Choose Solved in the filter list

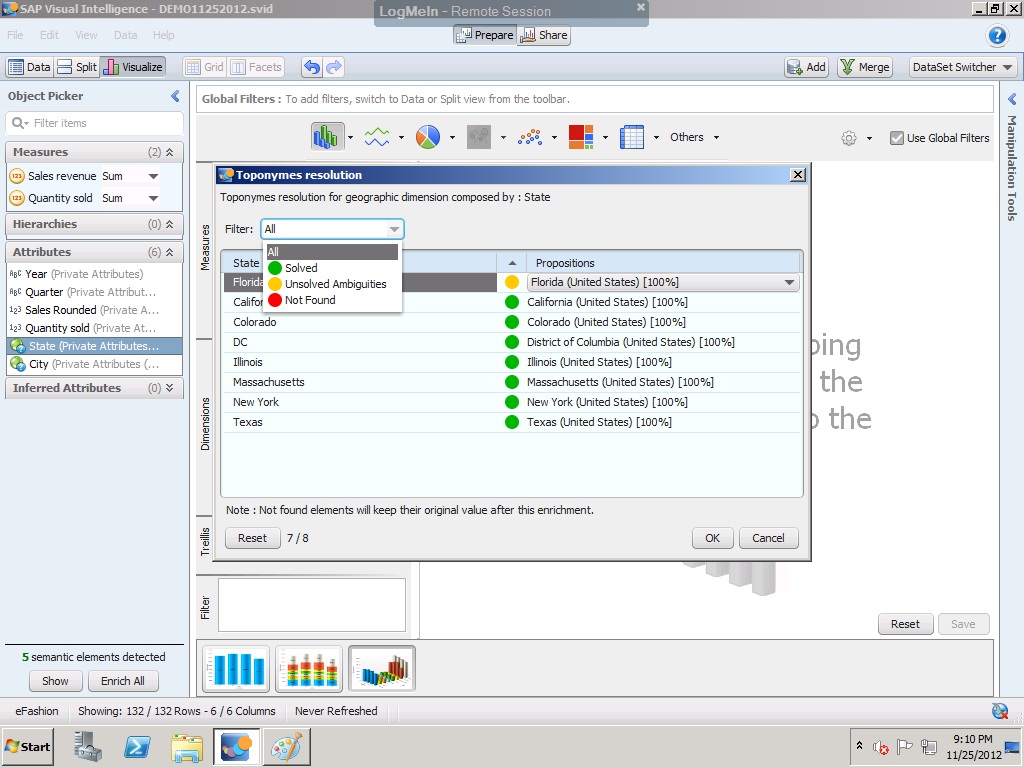332,268
